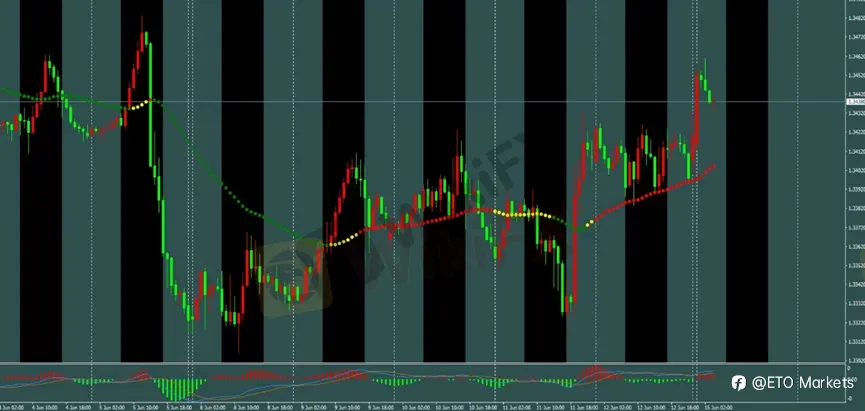Click the '9 Jun 02:00' time axis label

click(314, 407)
